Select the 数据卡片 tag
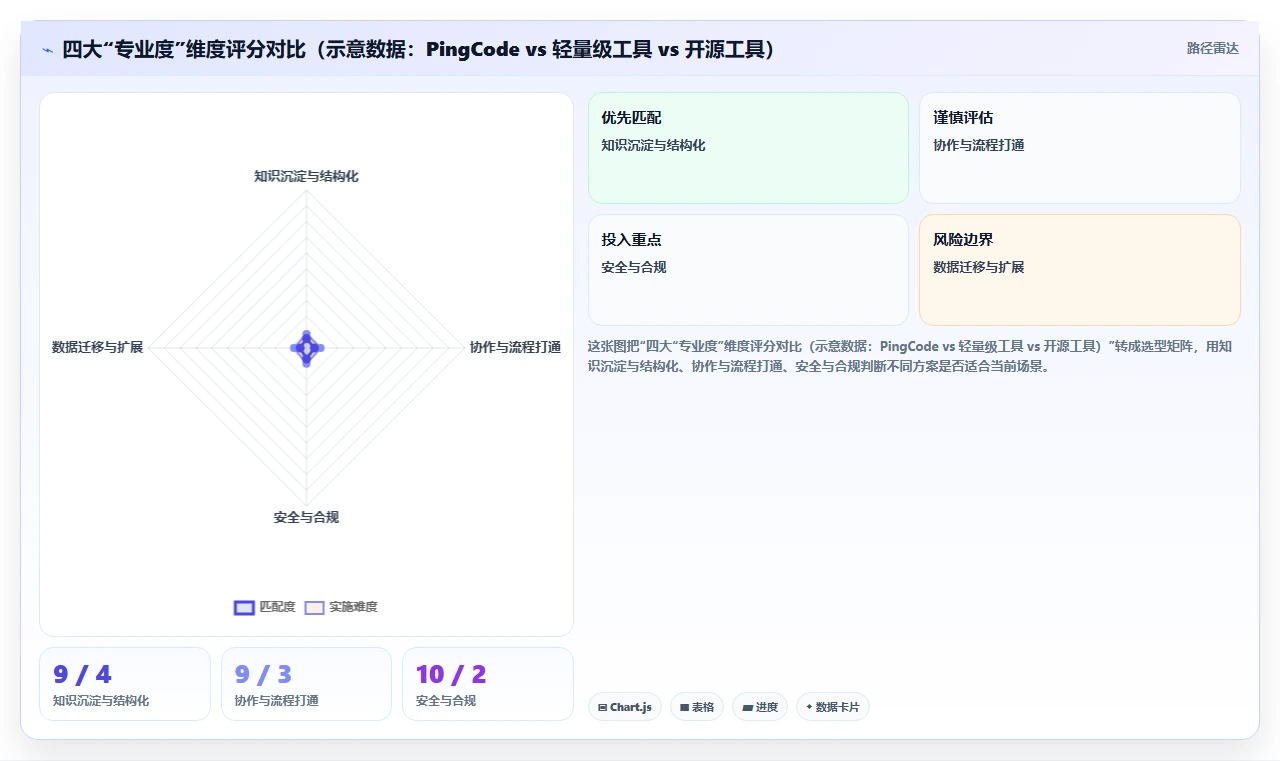Image resolution: width=1280 pixels, height=761 pixels. click(x=833, y=707)
